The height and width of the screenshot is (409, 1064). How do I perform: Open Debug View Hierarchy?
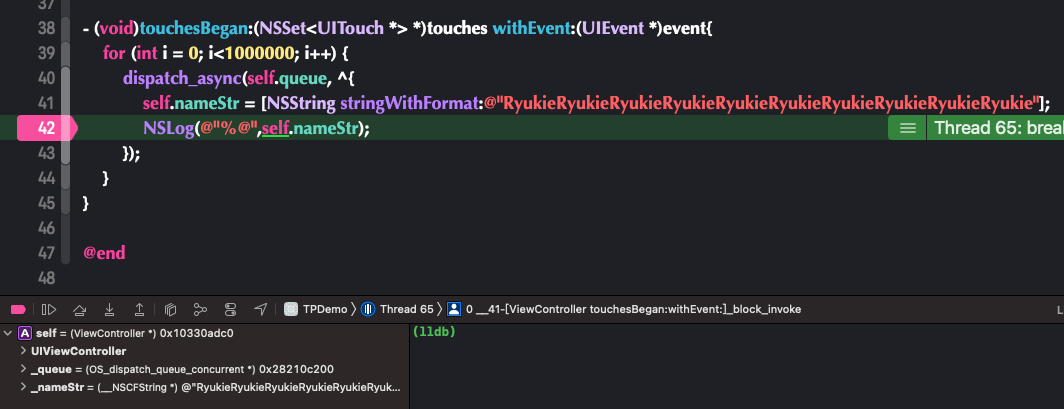click(170, 310)
